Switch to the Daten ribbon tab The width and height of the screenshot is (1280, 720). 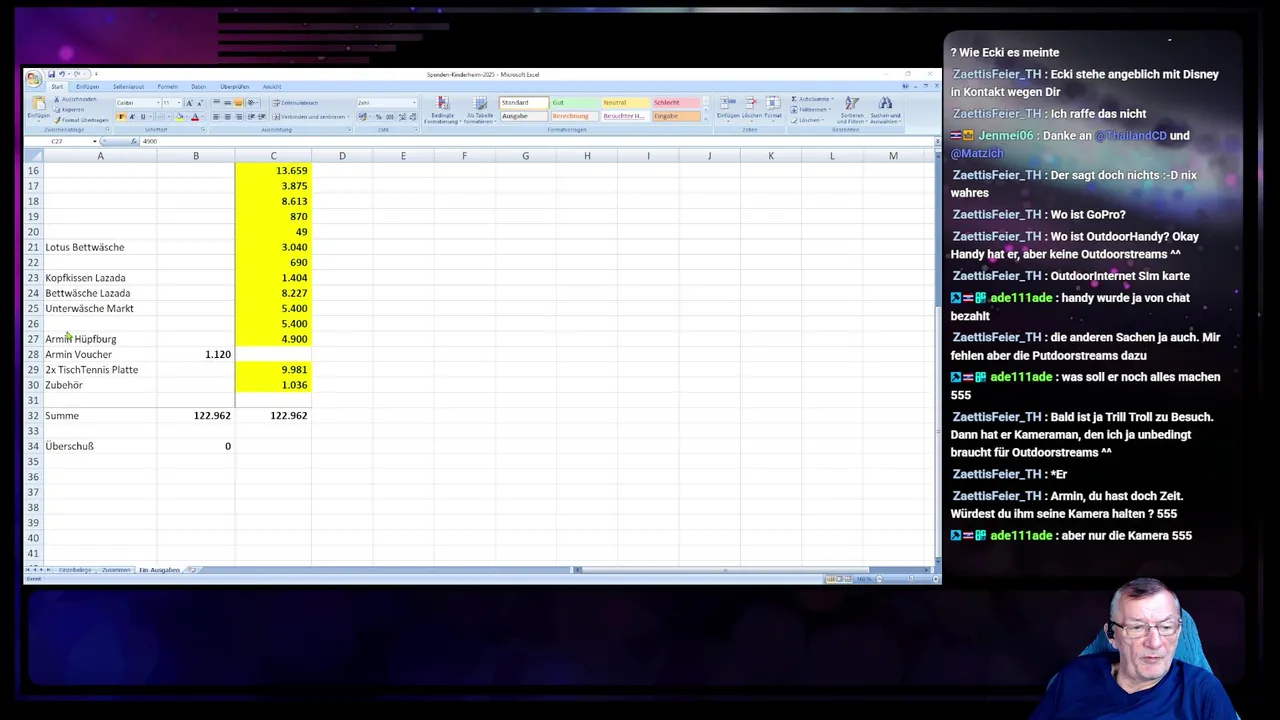(198, 87)
